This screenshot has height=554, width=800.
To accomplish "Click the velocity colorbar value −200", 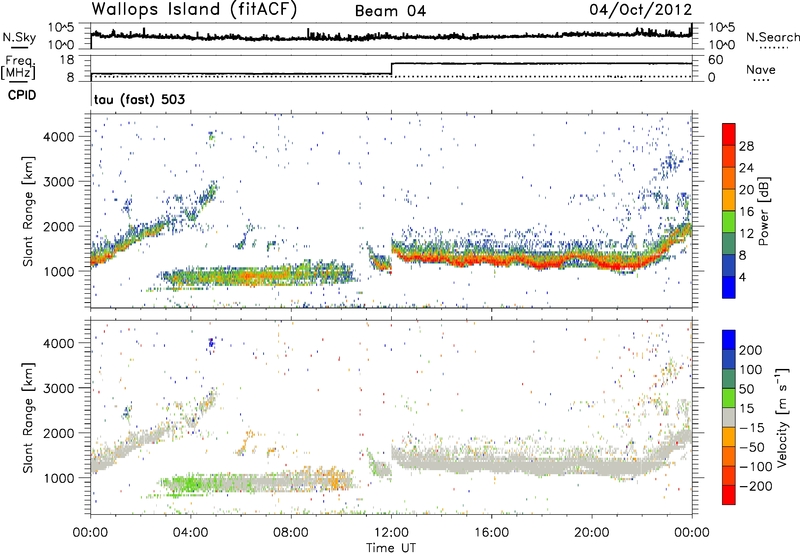I will coord(756,486).
